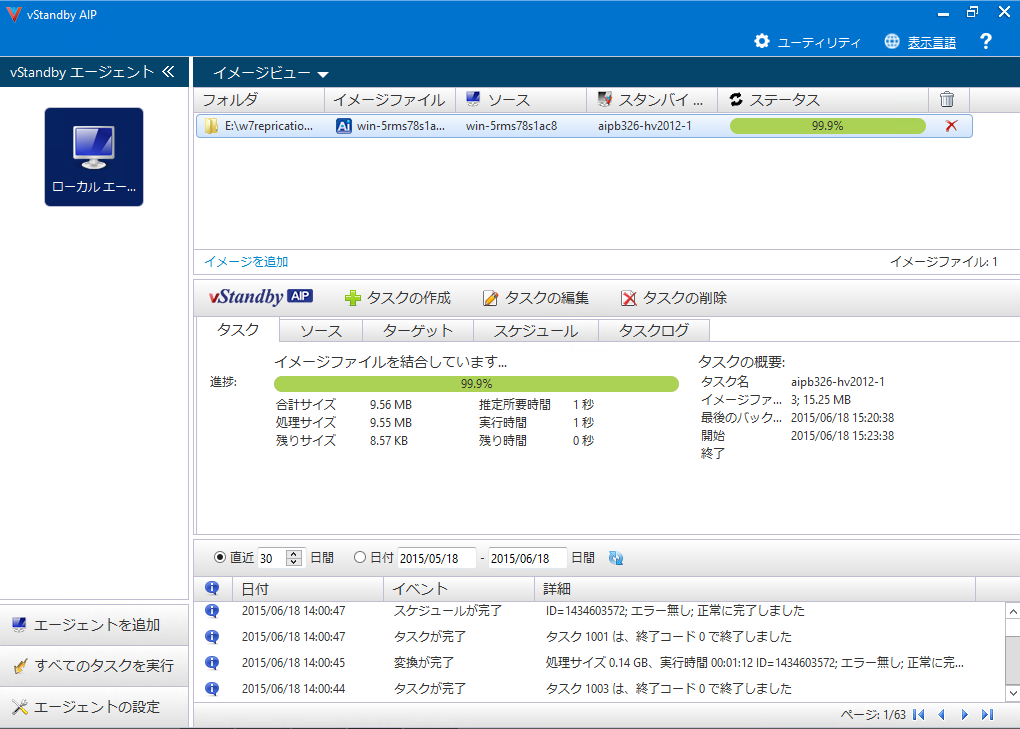Increase the recent days stepper value
The height and width of the screenshot is (729, 1020).
294,554
